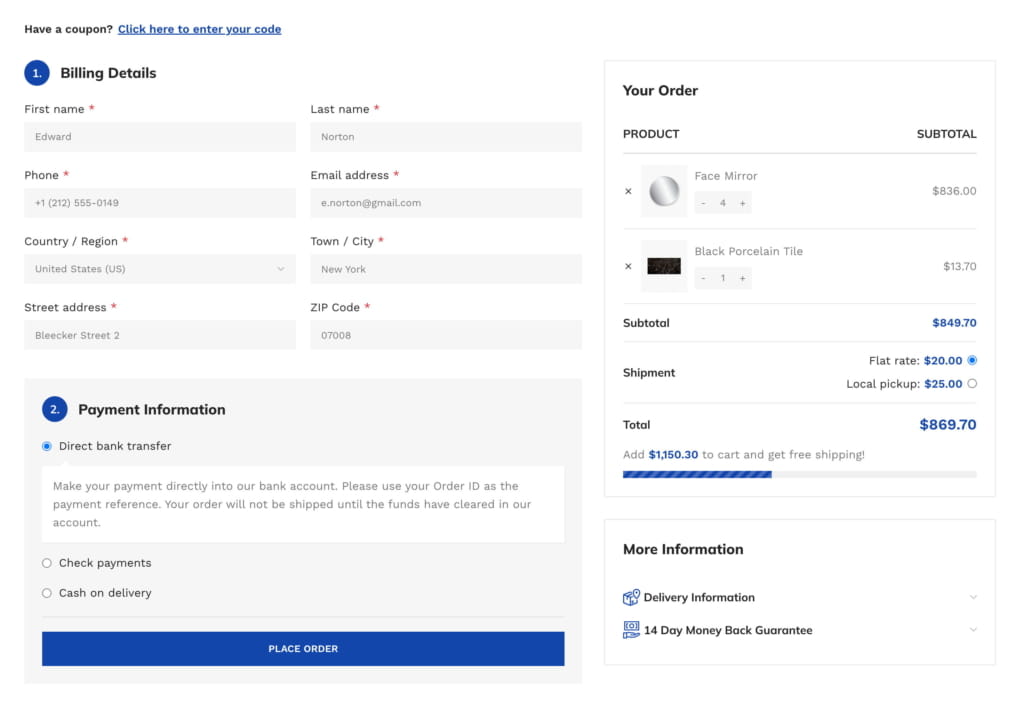Open the coupon code entry link
The image size is (1024, 711).
tap(199, 29)
